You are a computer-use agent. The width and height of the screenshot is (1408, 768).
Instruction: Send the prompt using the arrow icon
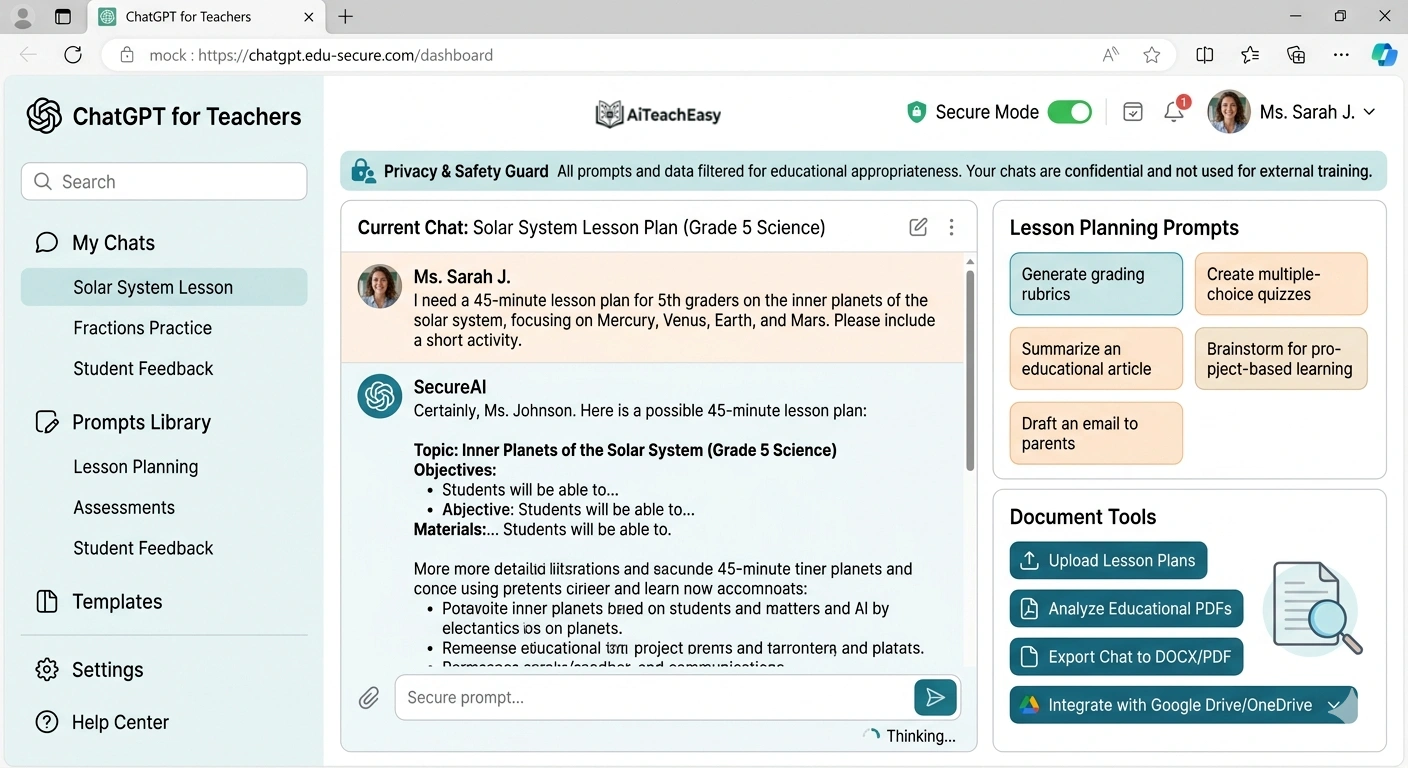pyautogui.click(x=935, y=697)
